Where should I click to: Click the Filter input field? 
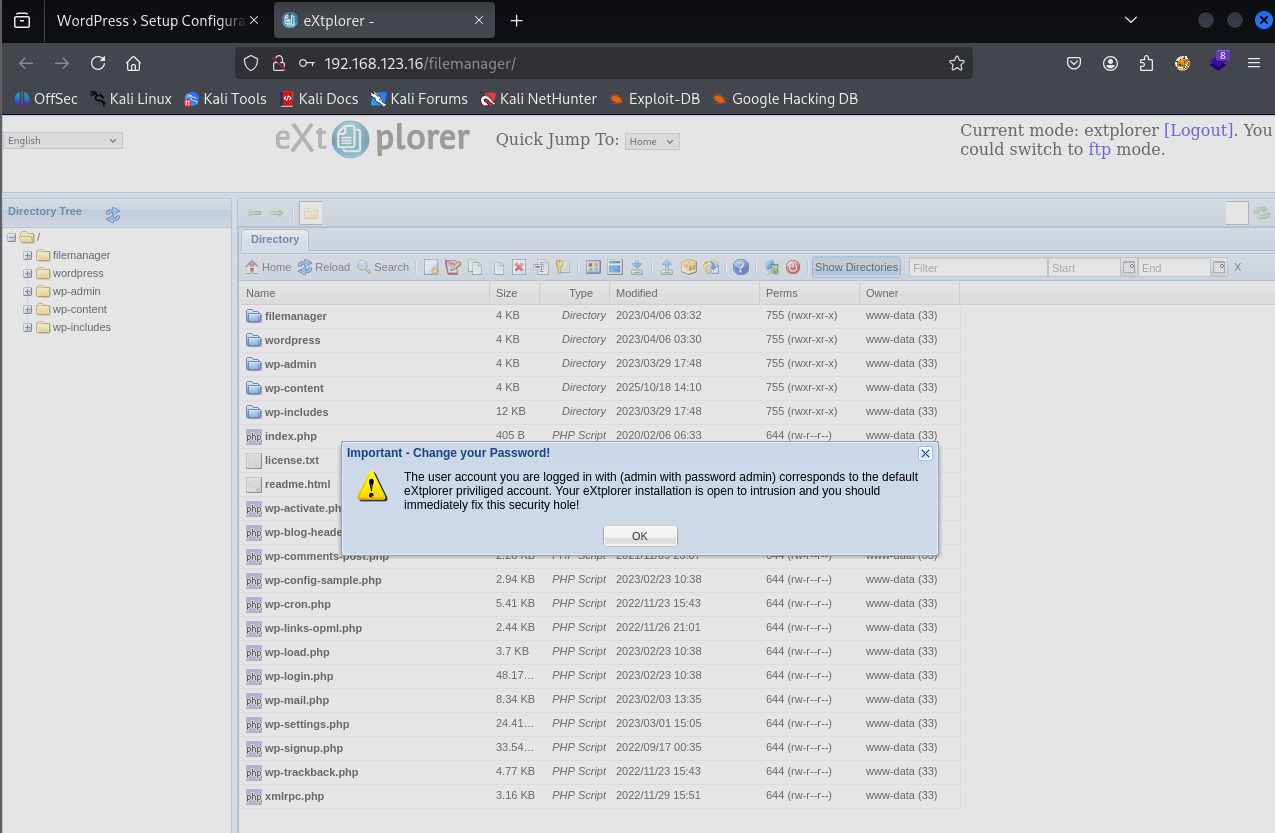(978, 267)
